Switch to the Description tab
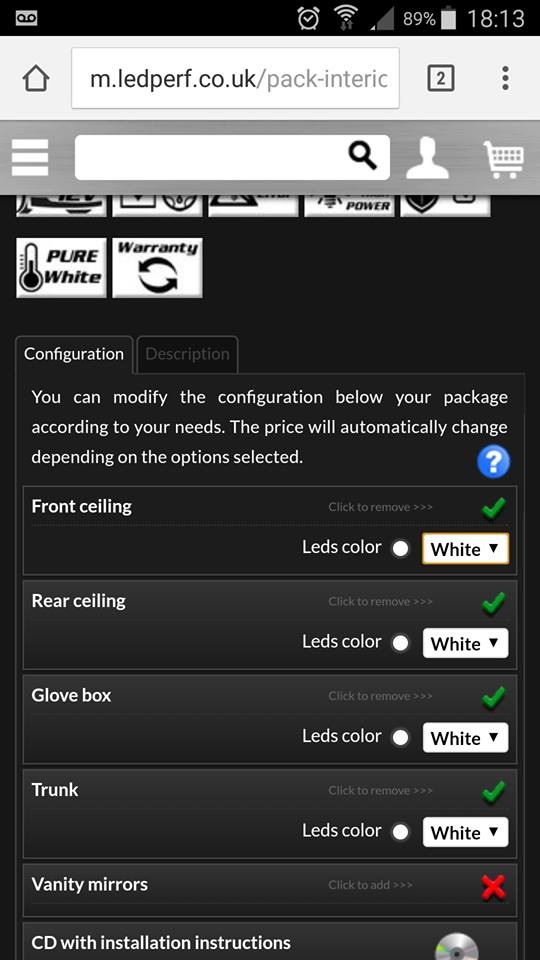This screenshot has height=960, width=540. [187, 354]
